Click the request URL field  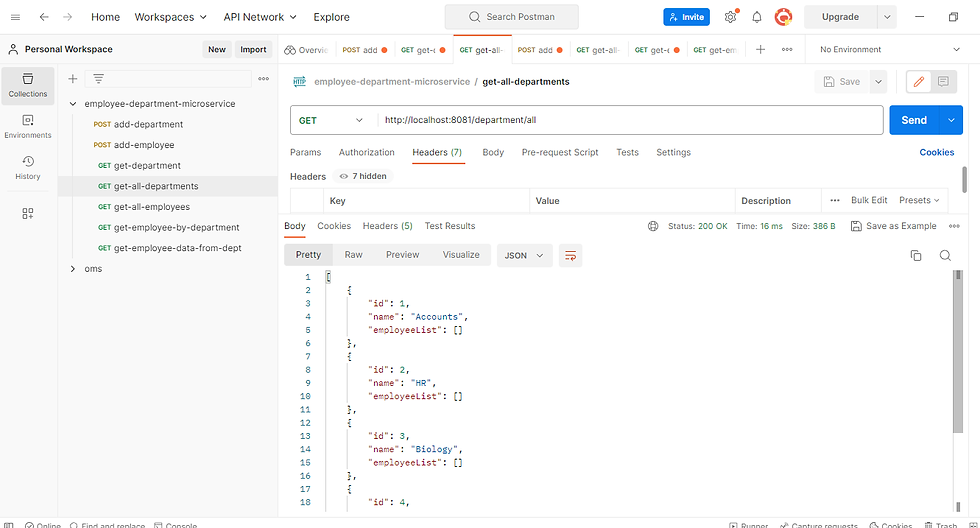629,120
